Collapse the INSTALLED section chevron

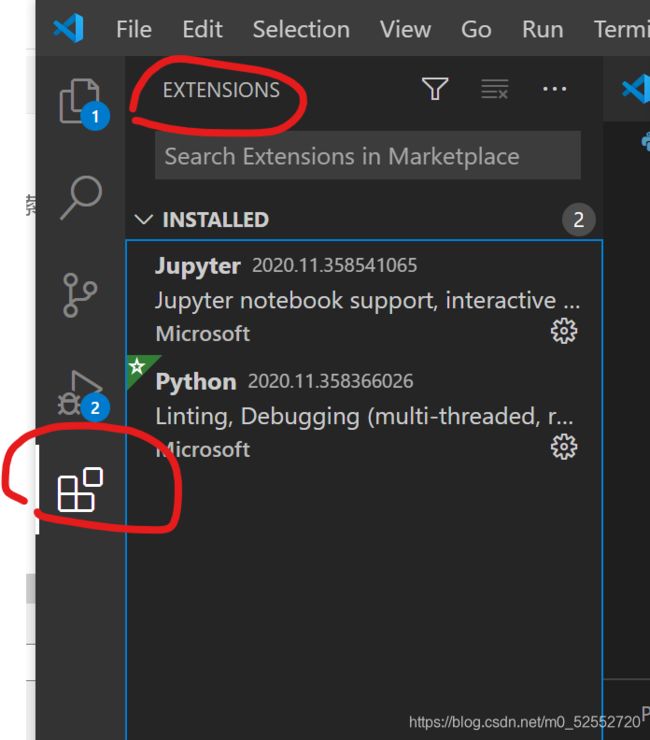point(144,219)
